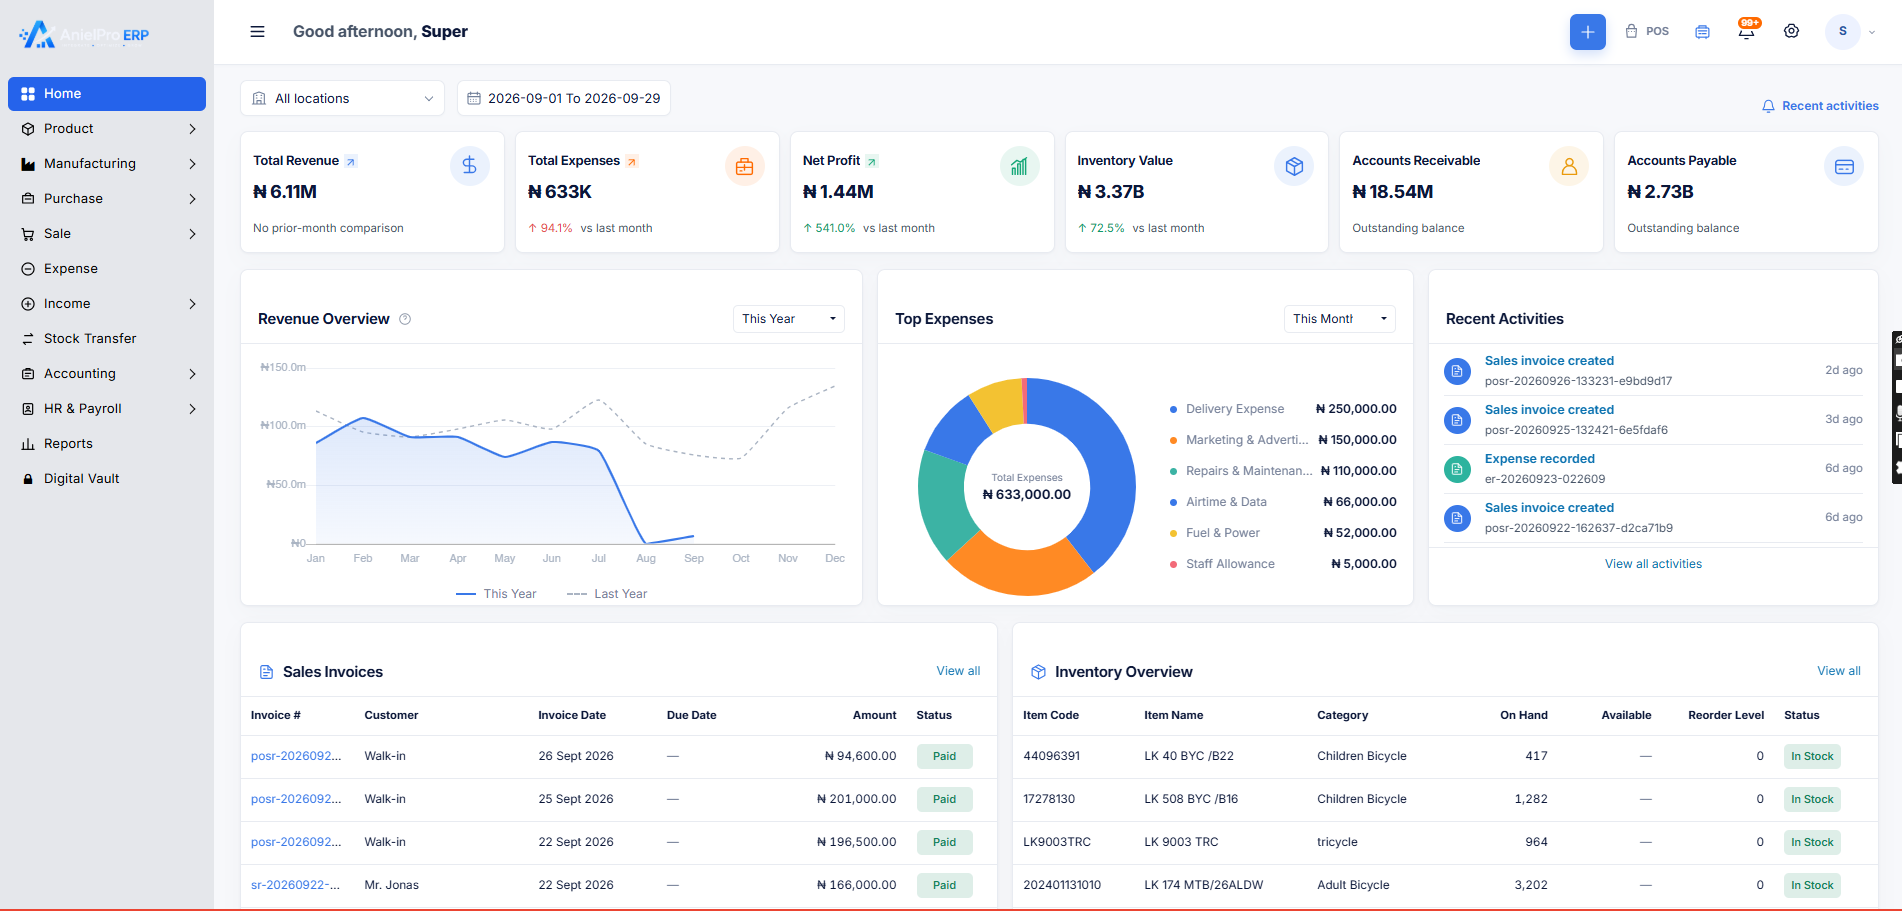
Task: Open Reports in sidebar
Action: (x=107, y=444)
